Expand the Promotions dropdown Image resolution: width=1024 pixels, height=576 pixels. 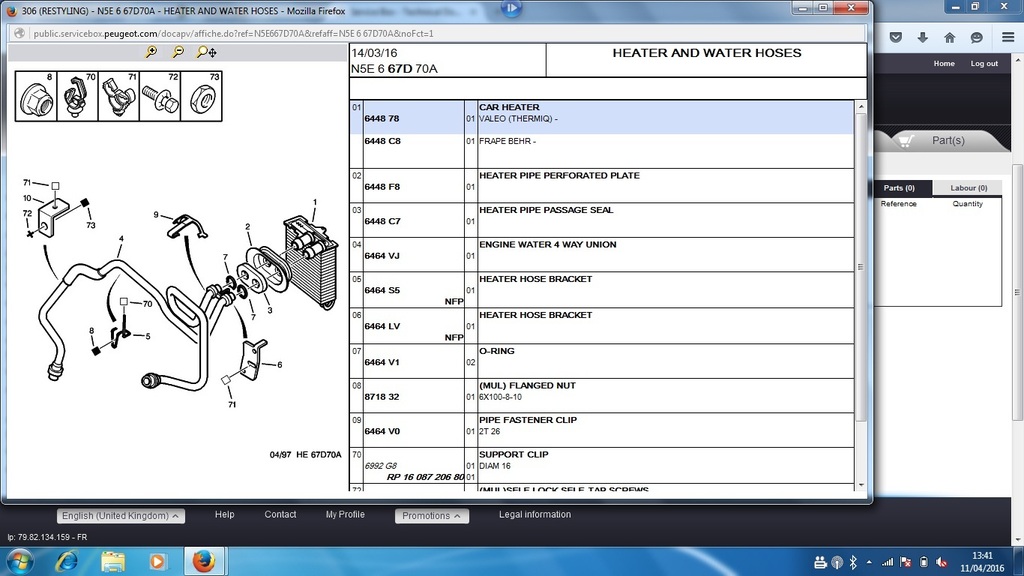[x=431, y=516]
